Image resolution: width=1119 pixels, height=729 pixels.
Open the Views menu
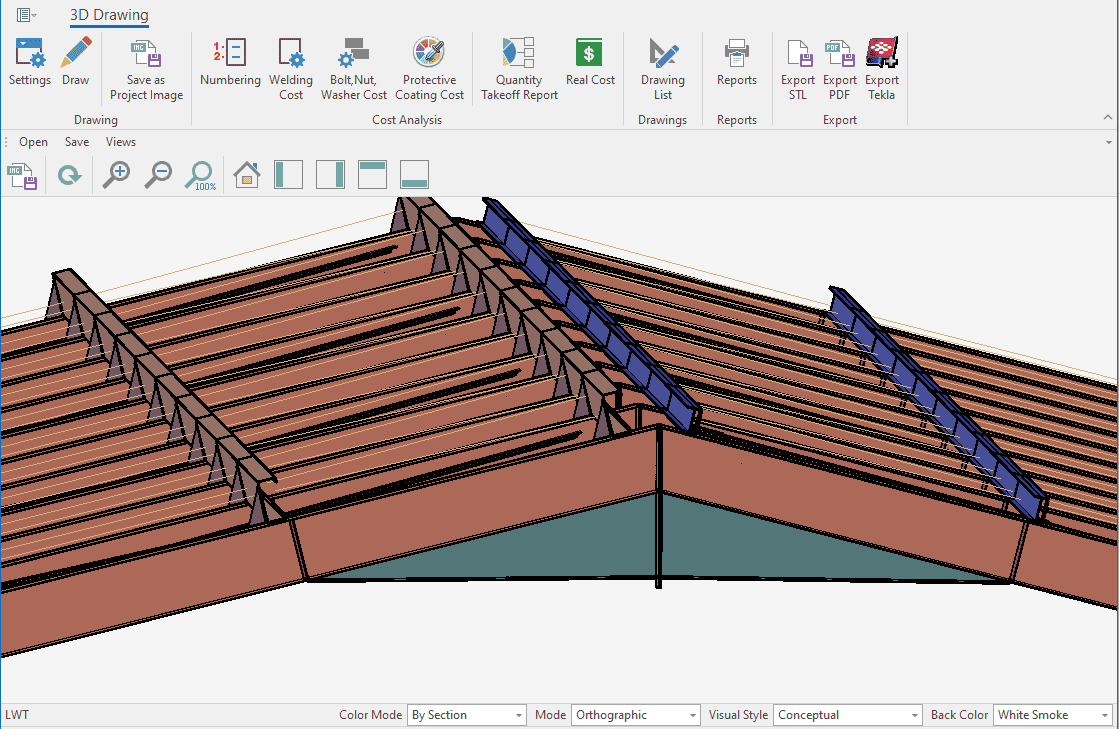coord(120,142)
